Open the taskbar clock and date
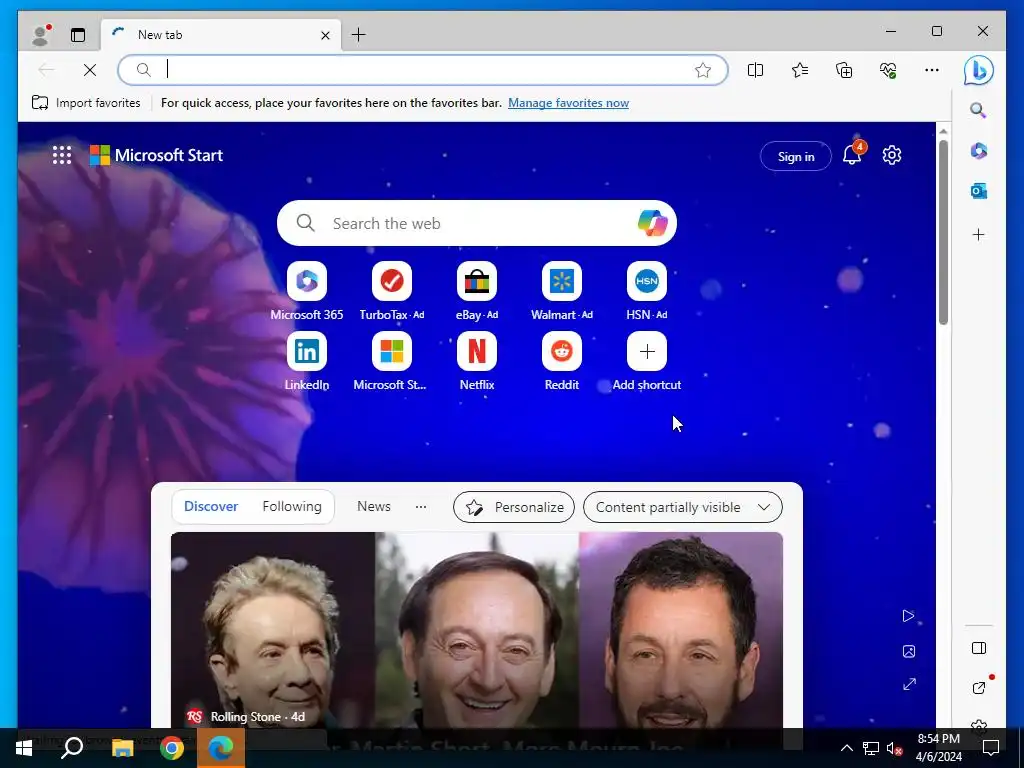 938,748
